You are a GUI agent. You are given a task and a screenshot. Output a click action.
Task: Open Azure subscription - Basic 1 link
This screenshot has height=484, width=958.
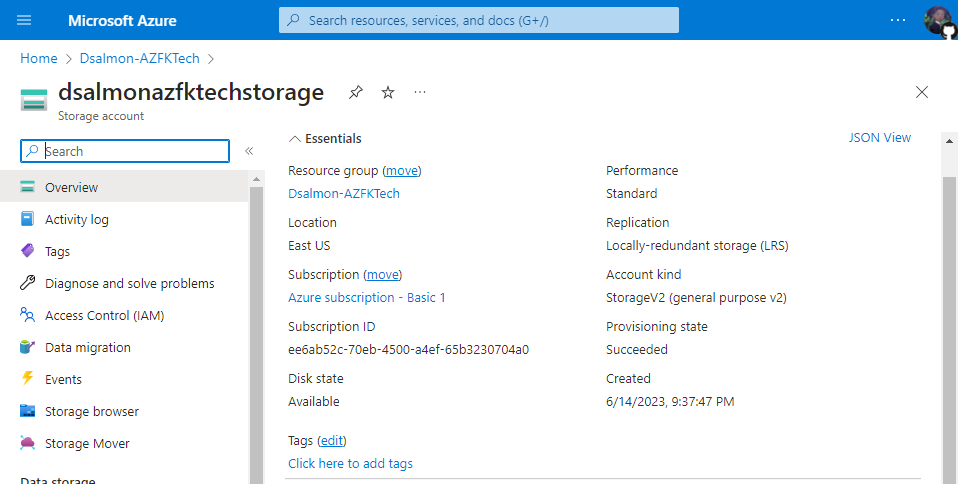[x=367, y=298]
